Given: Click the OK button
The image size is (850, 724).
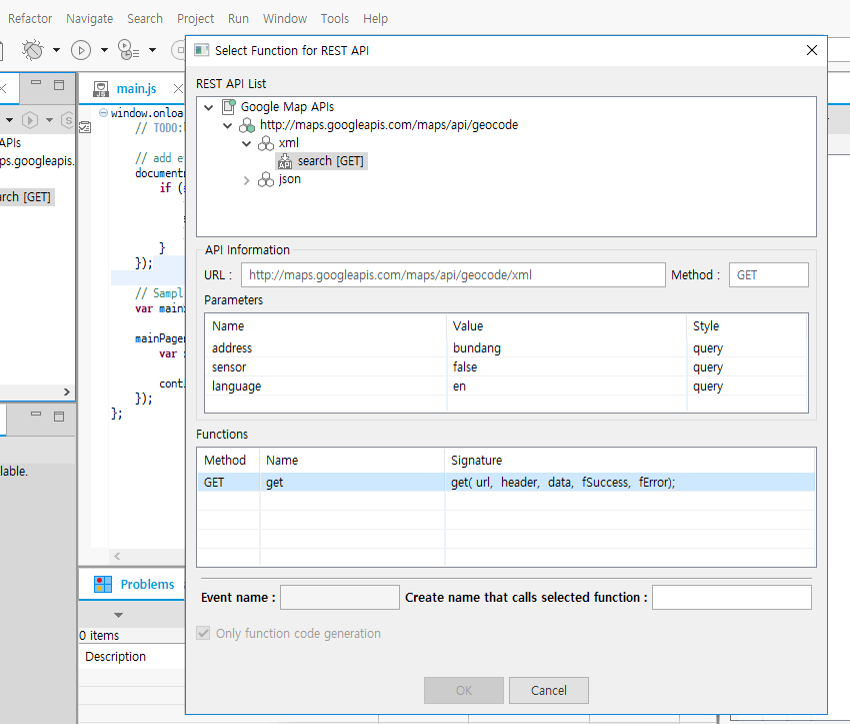Looking at the screenshot, I should [x=463, y=690].
